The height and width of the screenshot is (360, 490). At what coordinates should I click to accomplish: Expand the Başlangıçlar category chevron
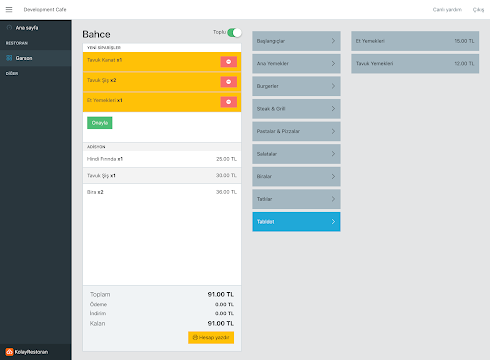point(333,41)
